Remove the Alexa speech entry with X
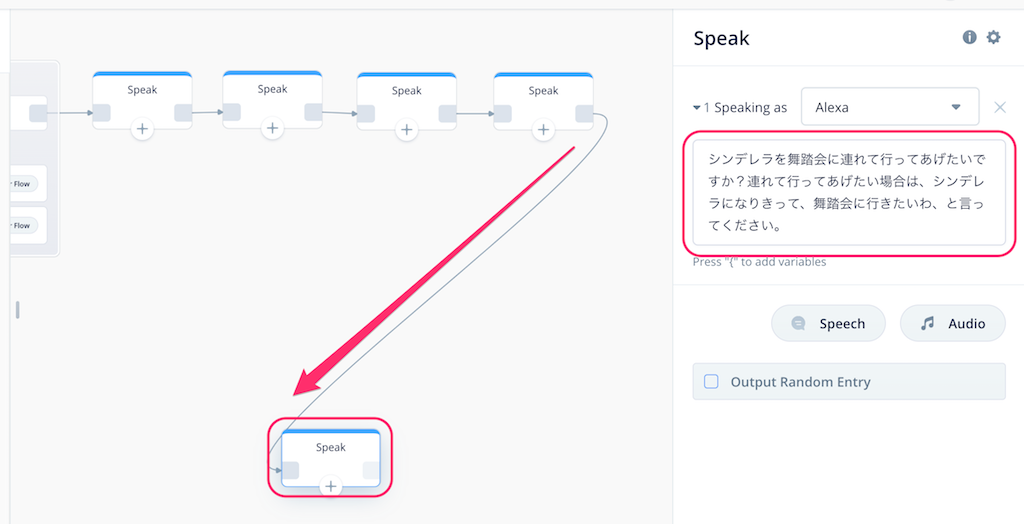The width and height of the screenshot is (1024, 524). pos(1000,107)
